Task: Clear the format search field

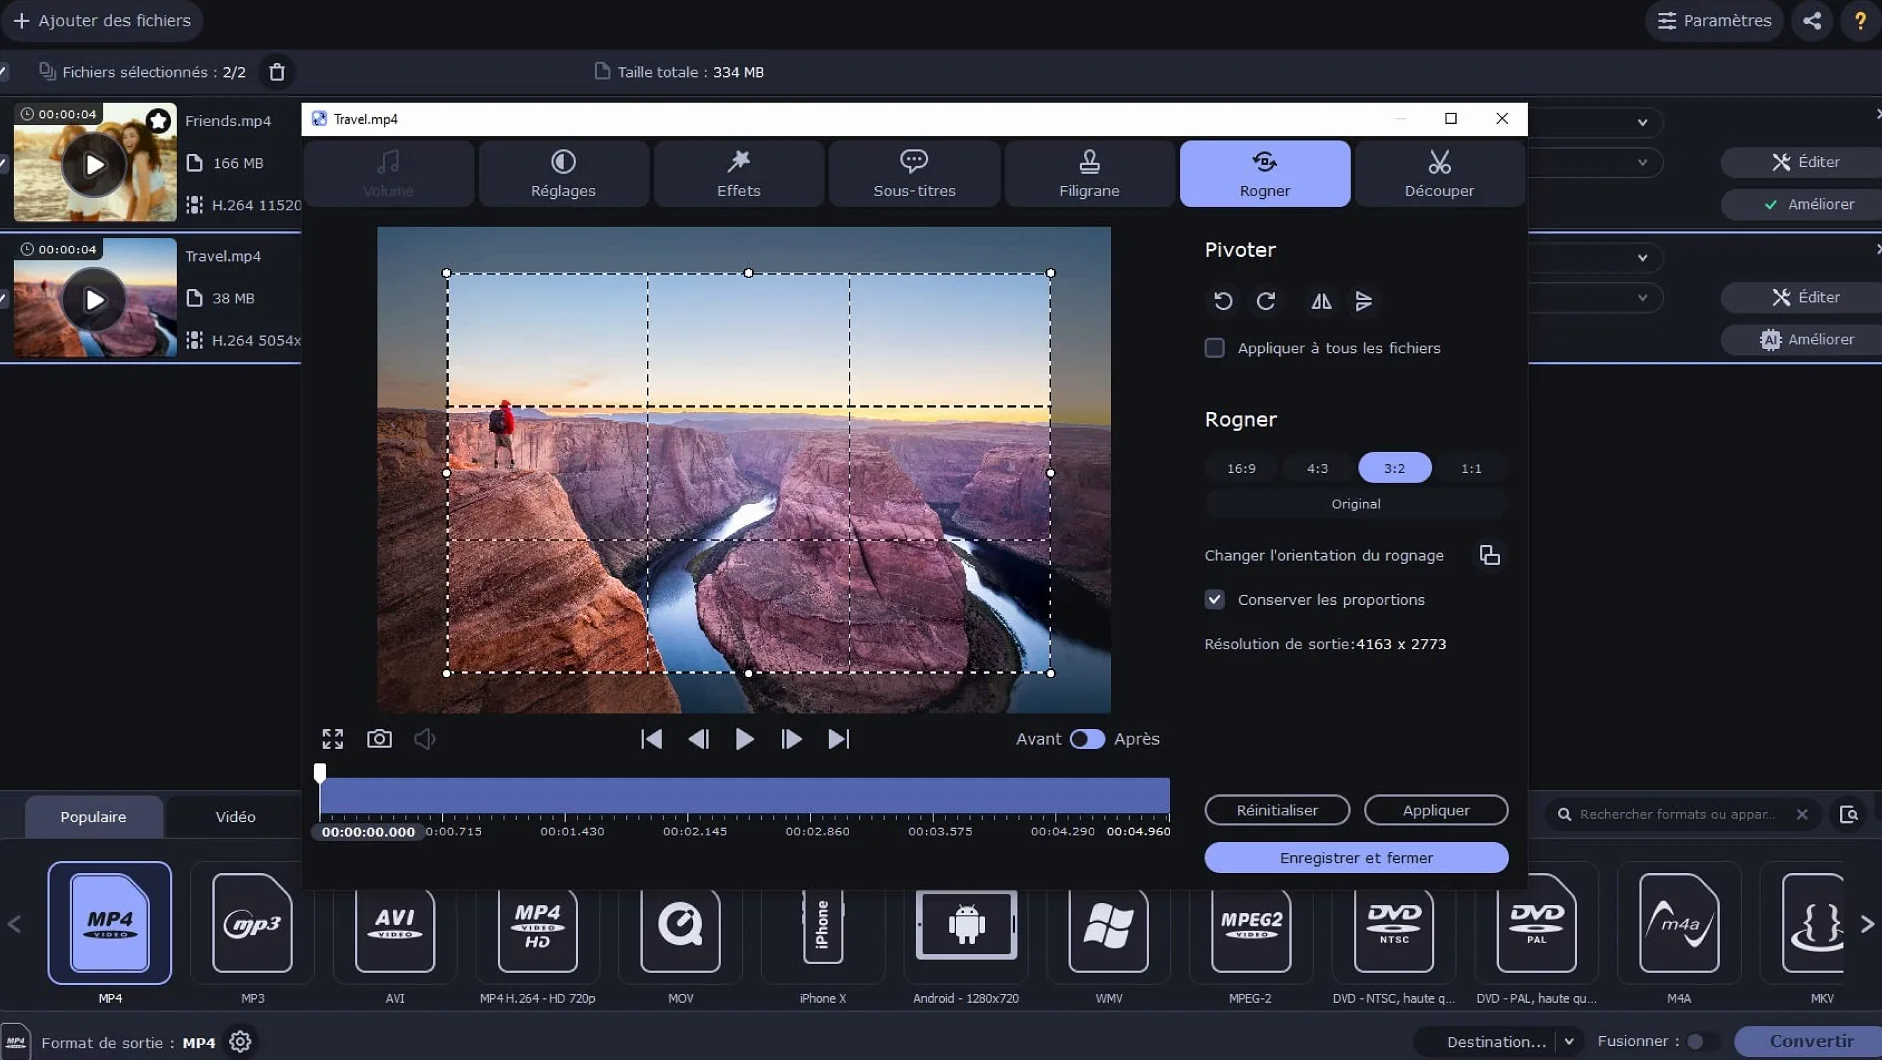Action: tap(1802, 814)
